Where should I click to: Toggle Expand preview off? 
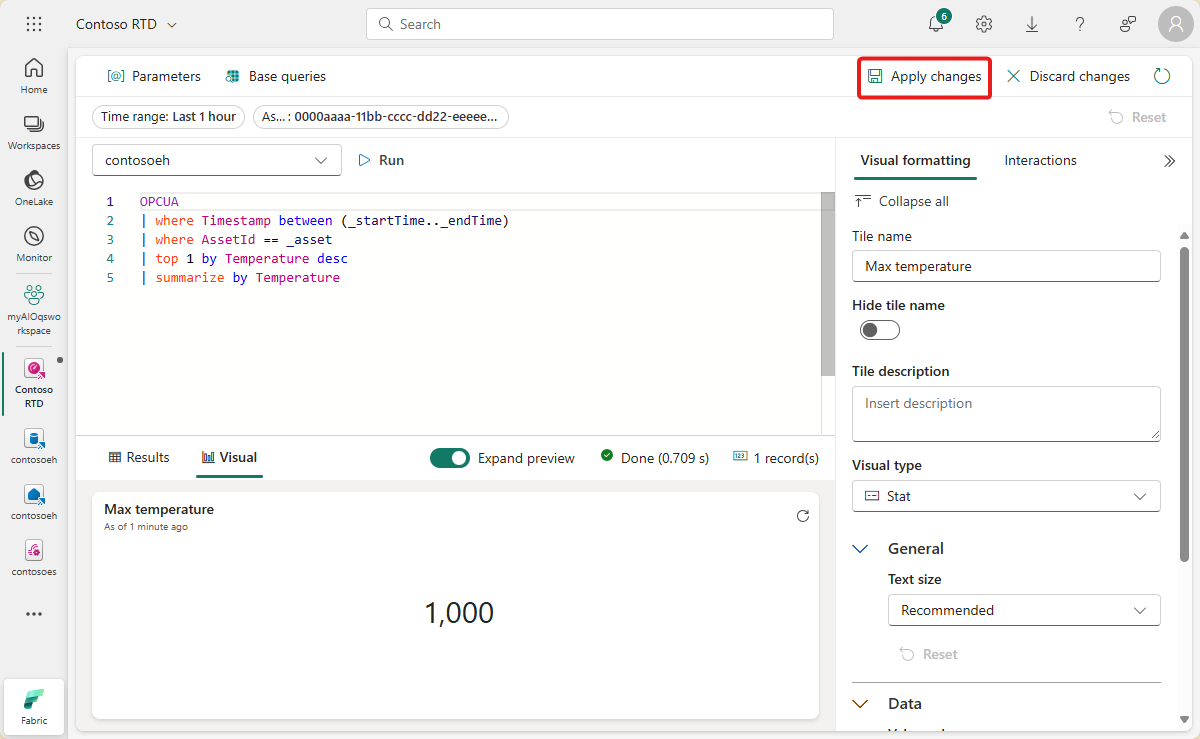click(450, 457)
